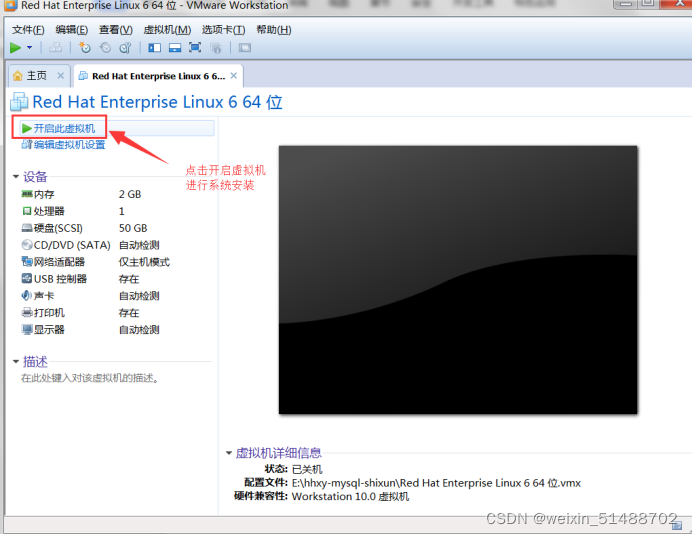Open the snapshot manager icon
692x535 pixels.
pyautogui.click(x=126, y=48)
